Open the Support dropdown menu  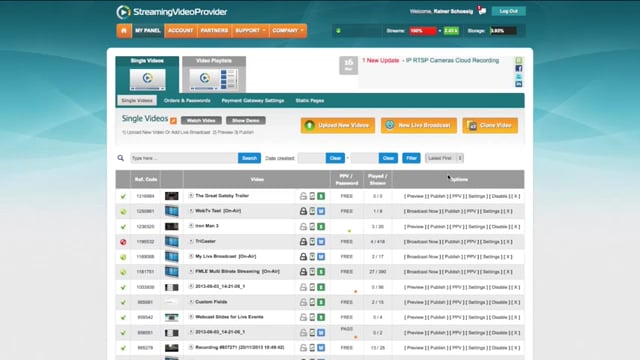tap(250, 31)
